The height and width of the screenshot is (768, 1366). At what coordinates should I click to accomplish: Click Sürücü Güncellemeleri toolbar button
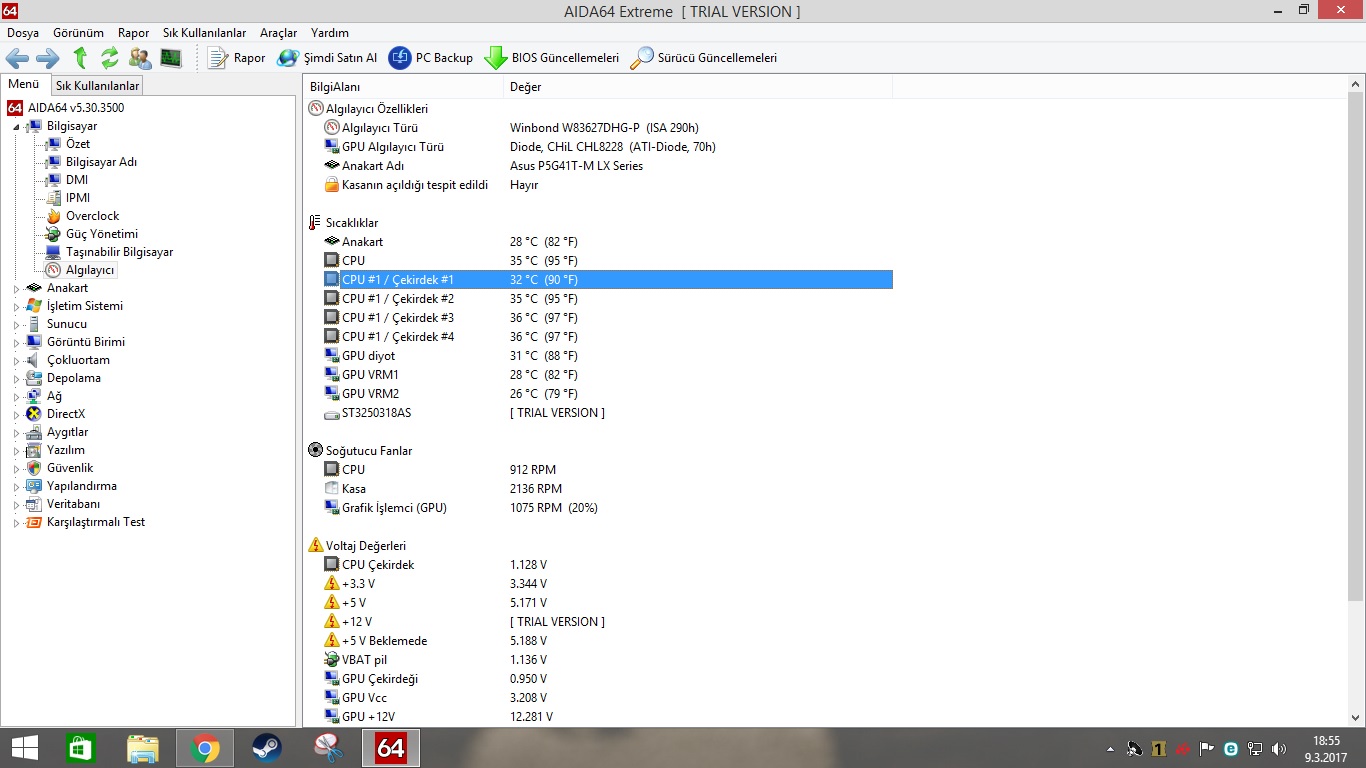tap(703, 58)
